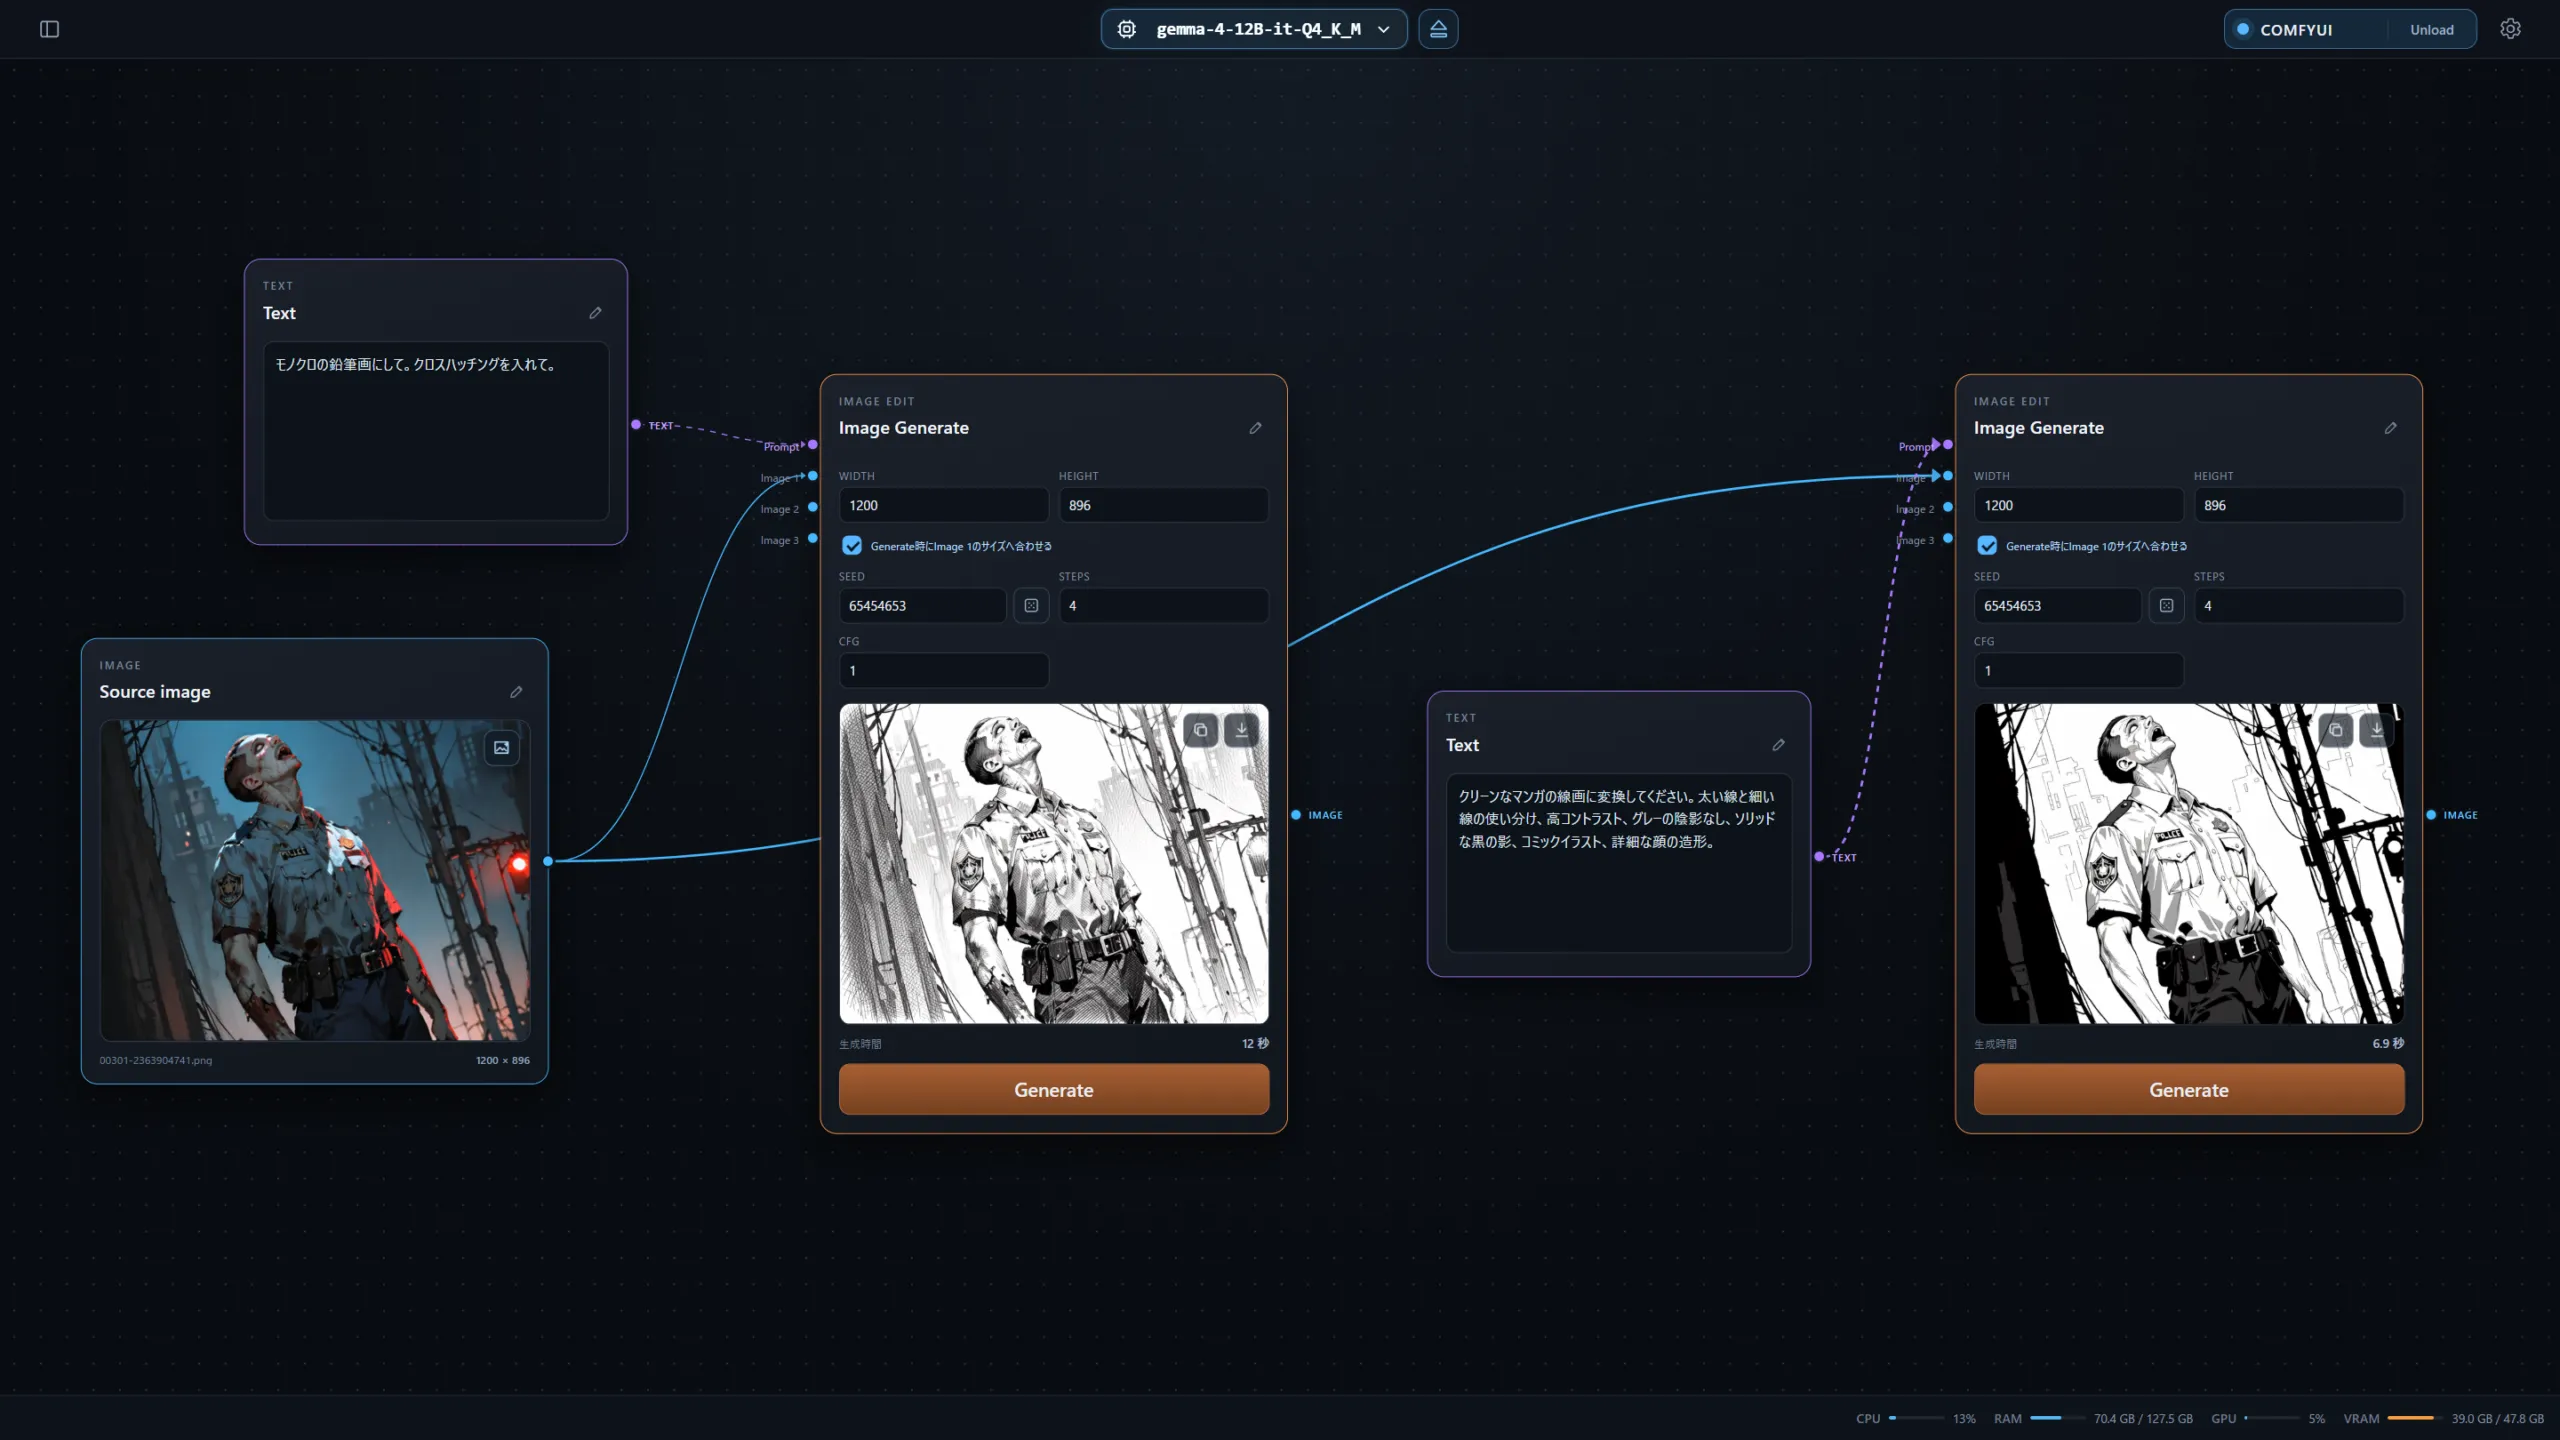Click the 39.0 GB / 47.8 GB VRAM readout

pyautogui.click(x=2497, y=1419)
